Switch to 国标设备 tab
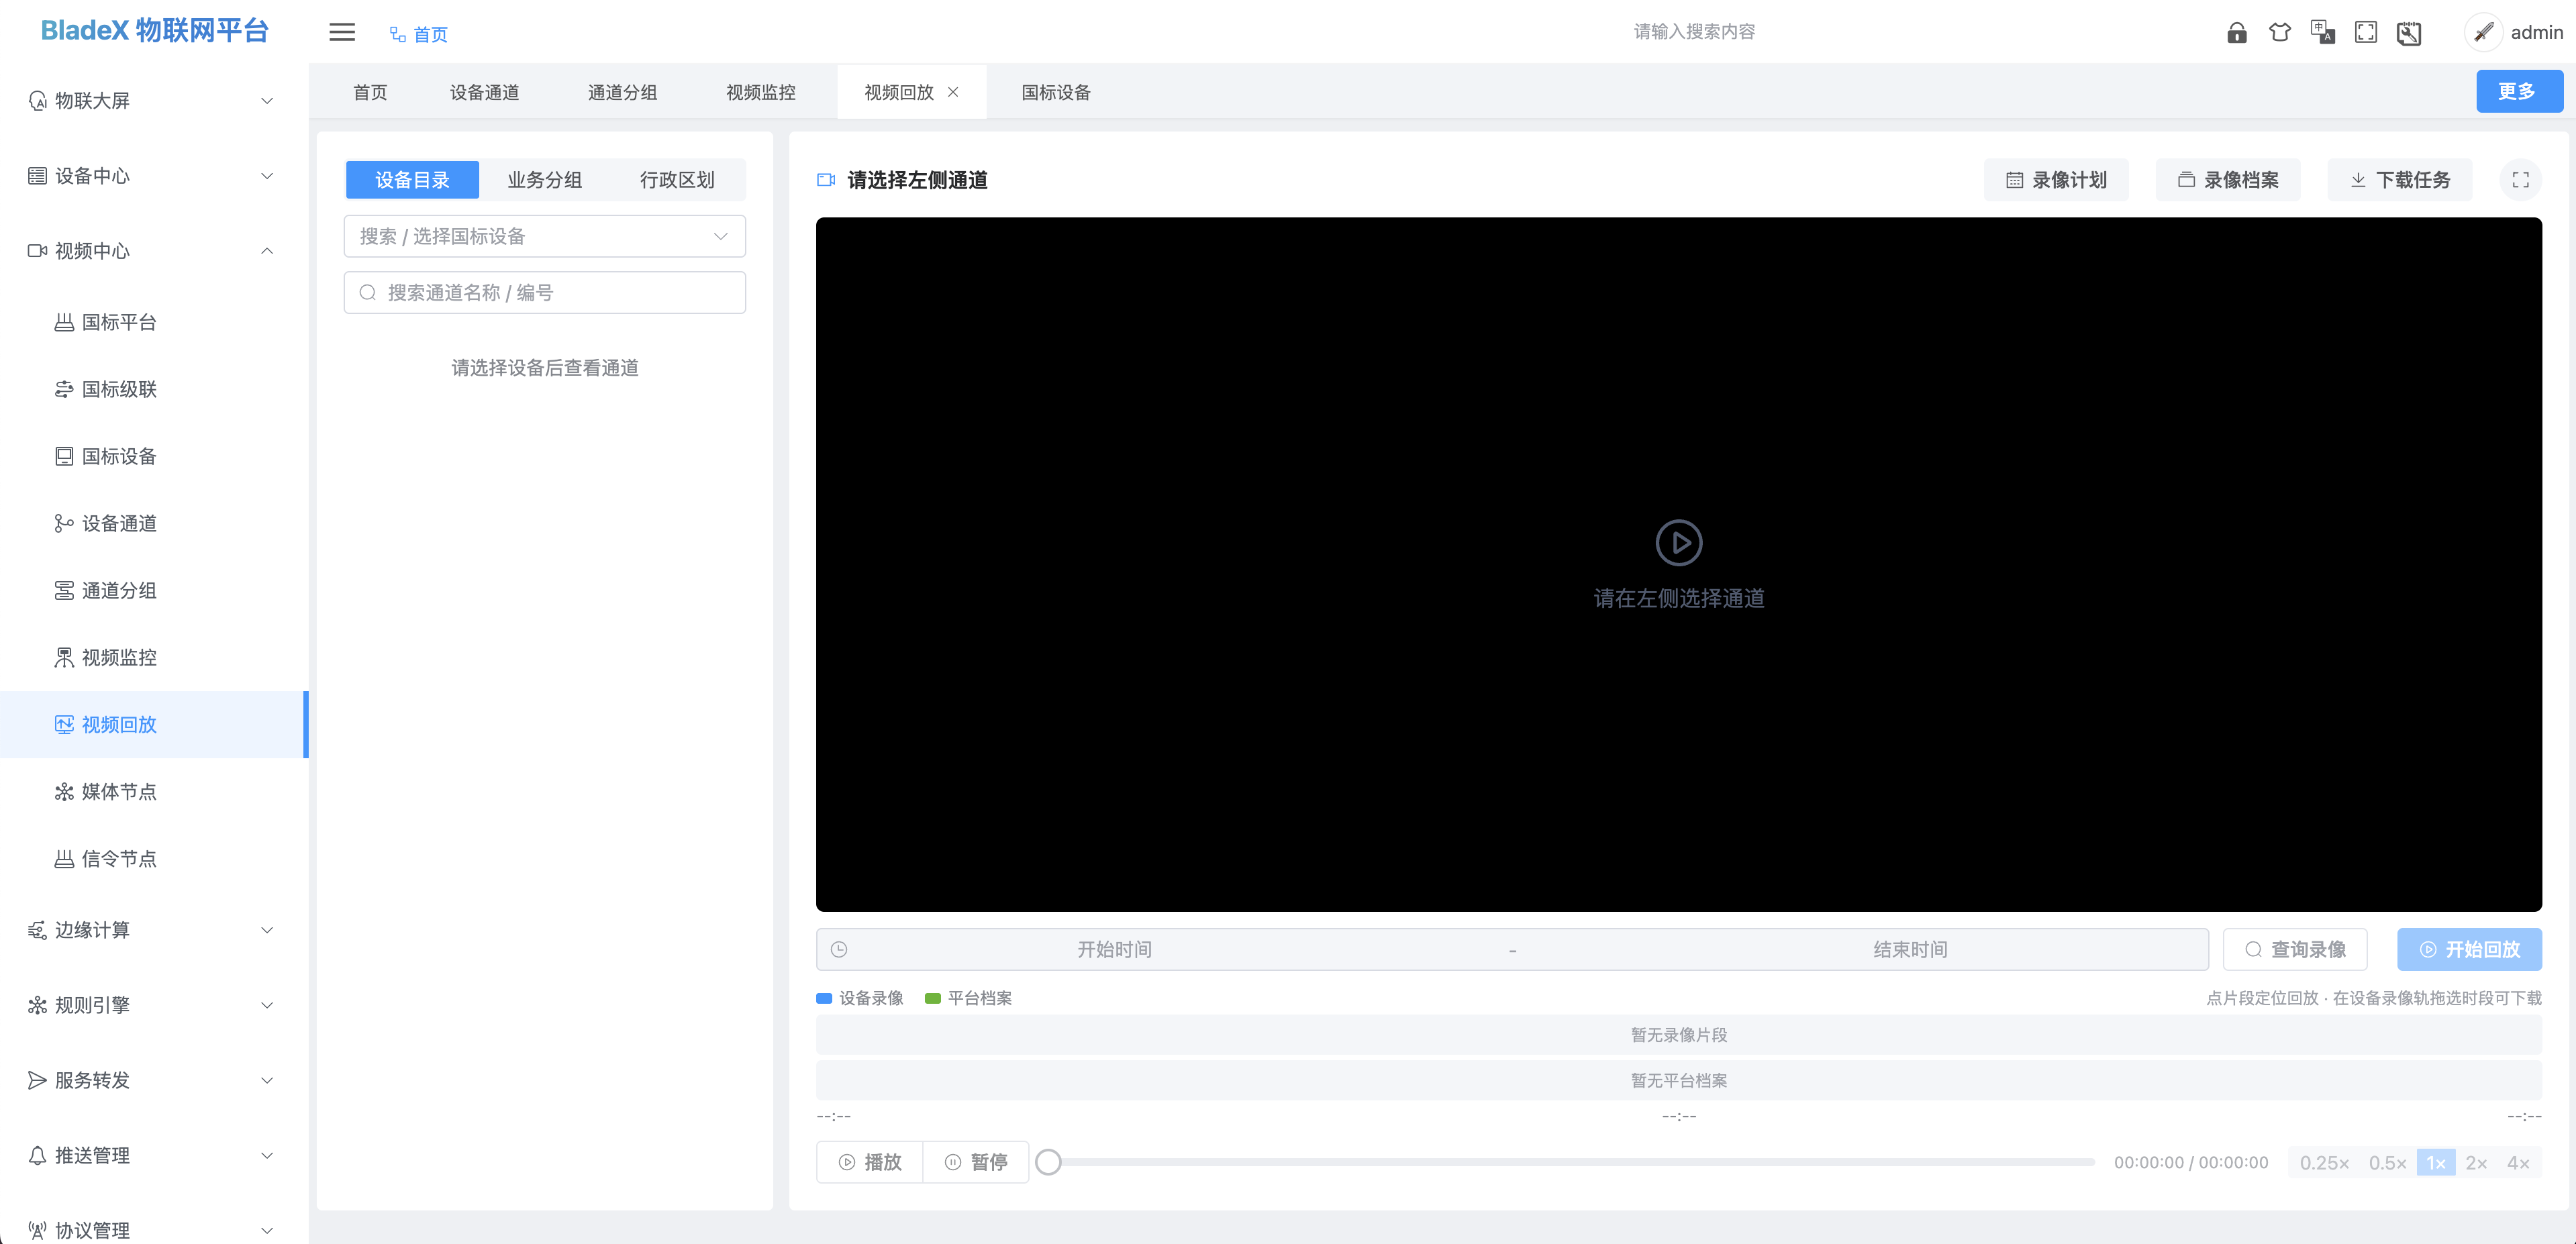This screenshot has height=1244, width=2576. pos(1056,92)
